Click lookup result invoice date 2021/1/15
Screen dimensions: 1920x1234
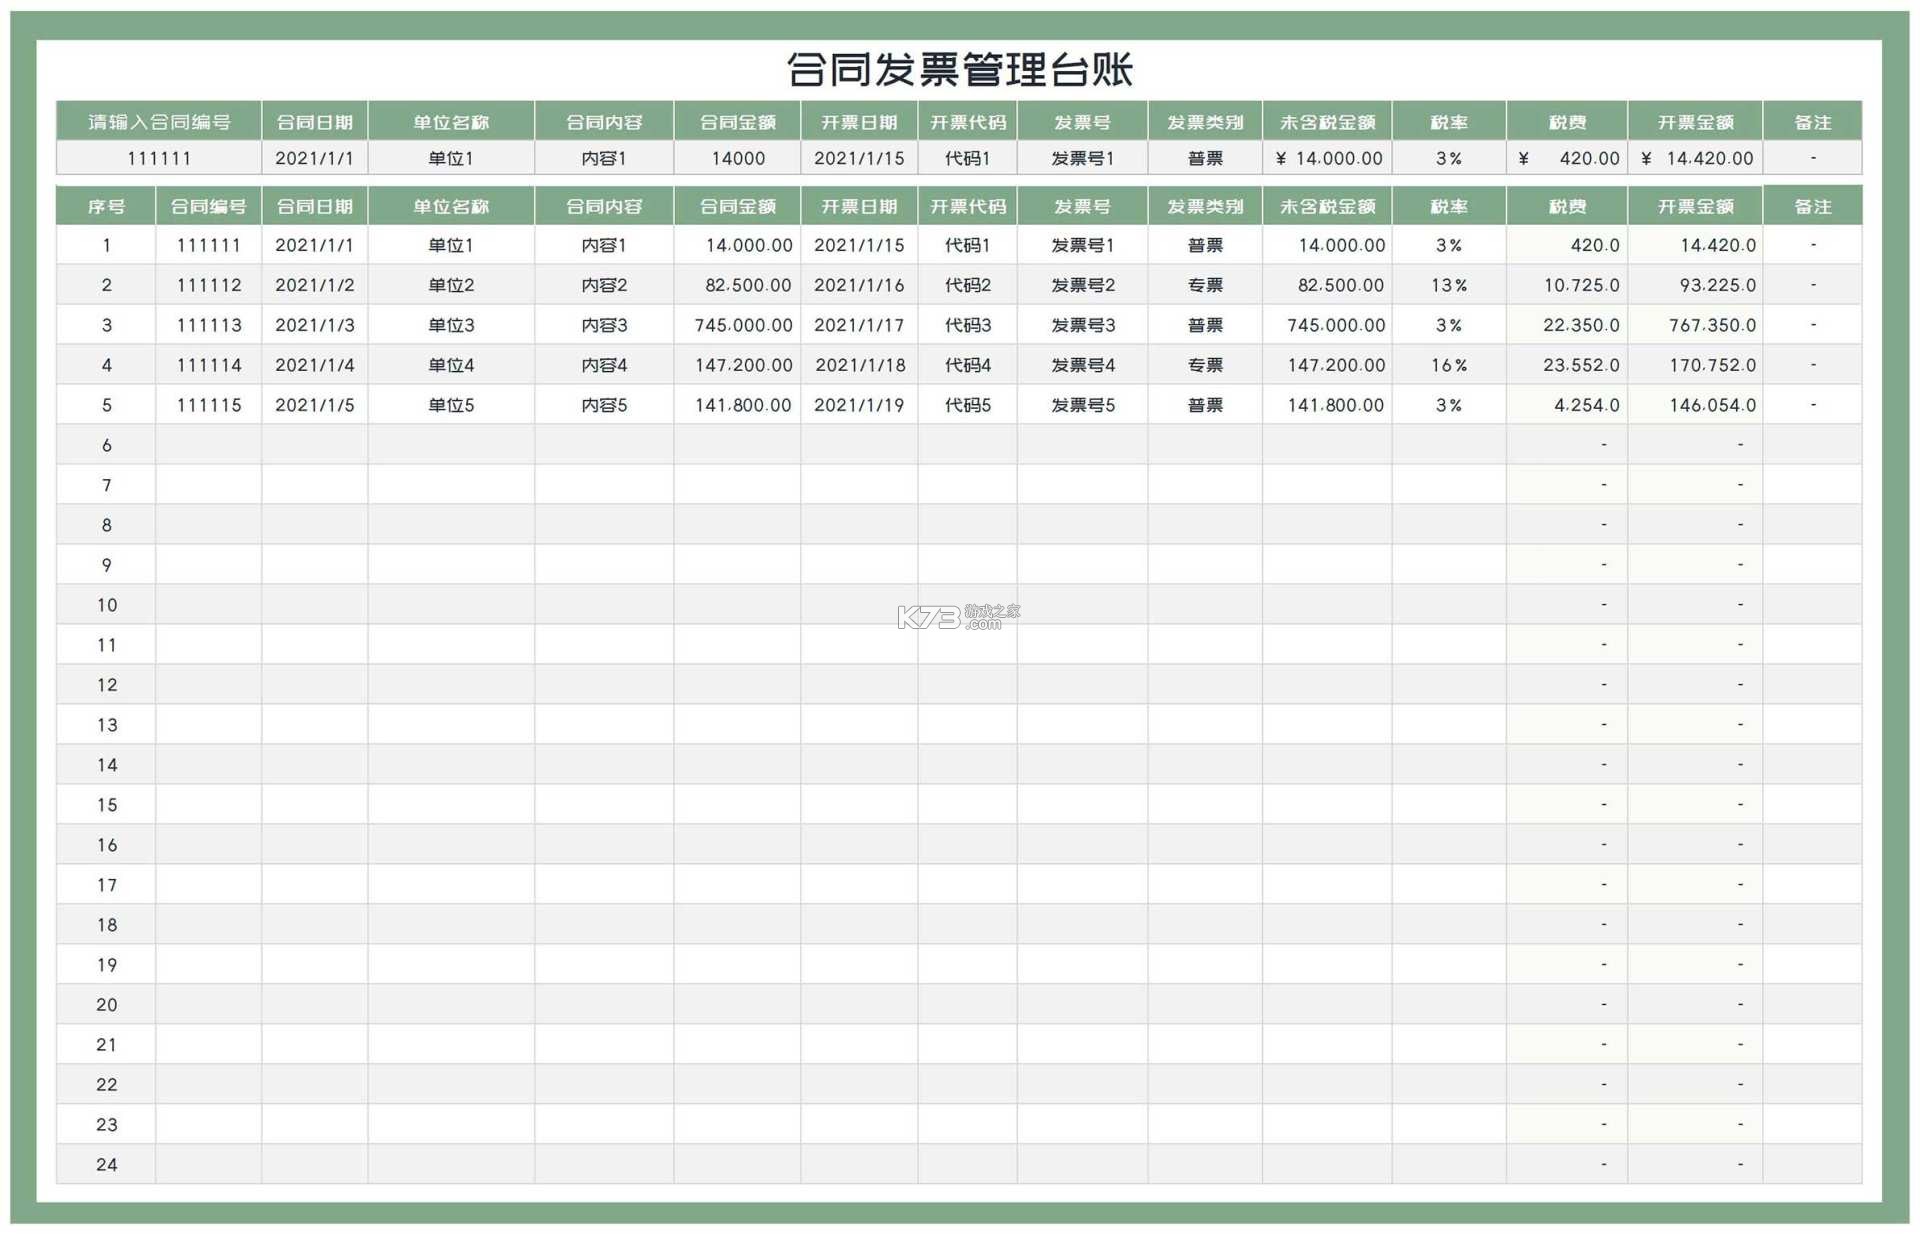[859, 158]
